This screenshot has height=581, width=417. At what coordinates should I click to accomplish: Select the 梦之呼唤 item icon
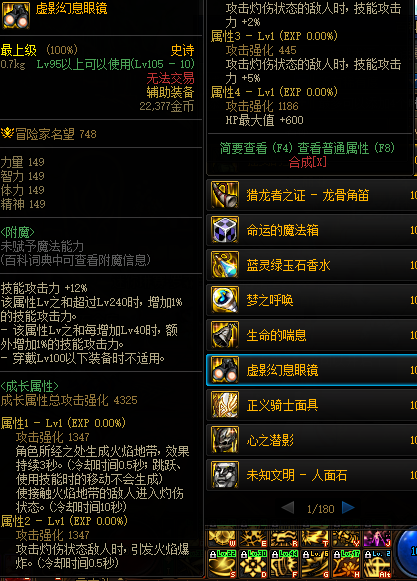[225, 299]
